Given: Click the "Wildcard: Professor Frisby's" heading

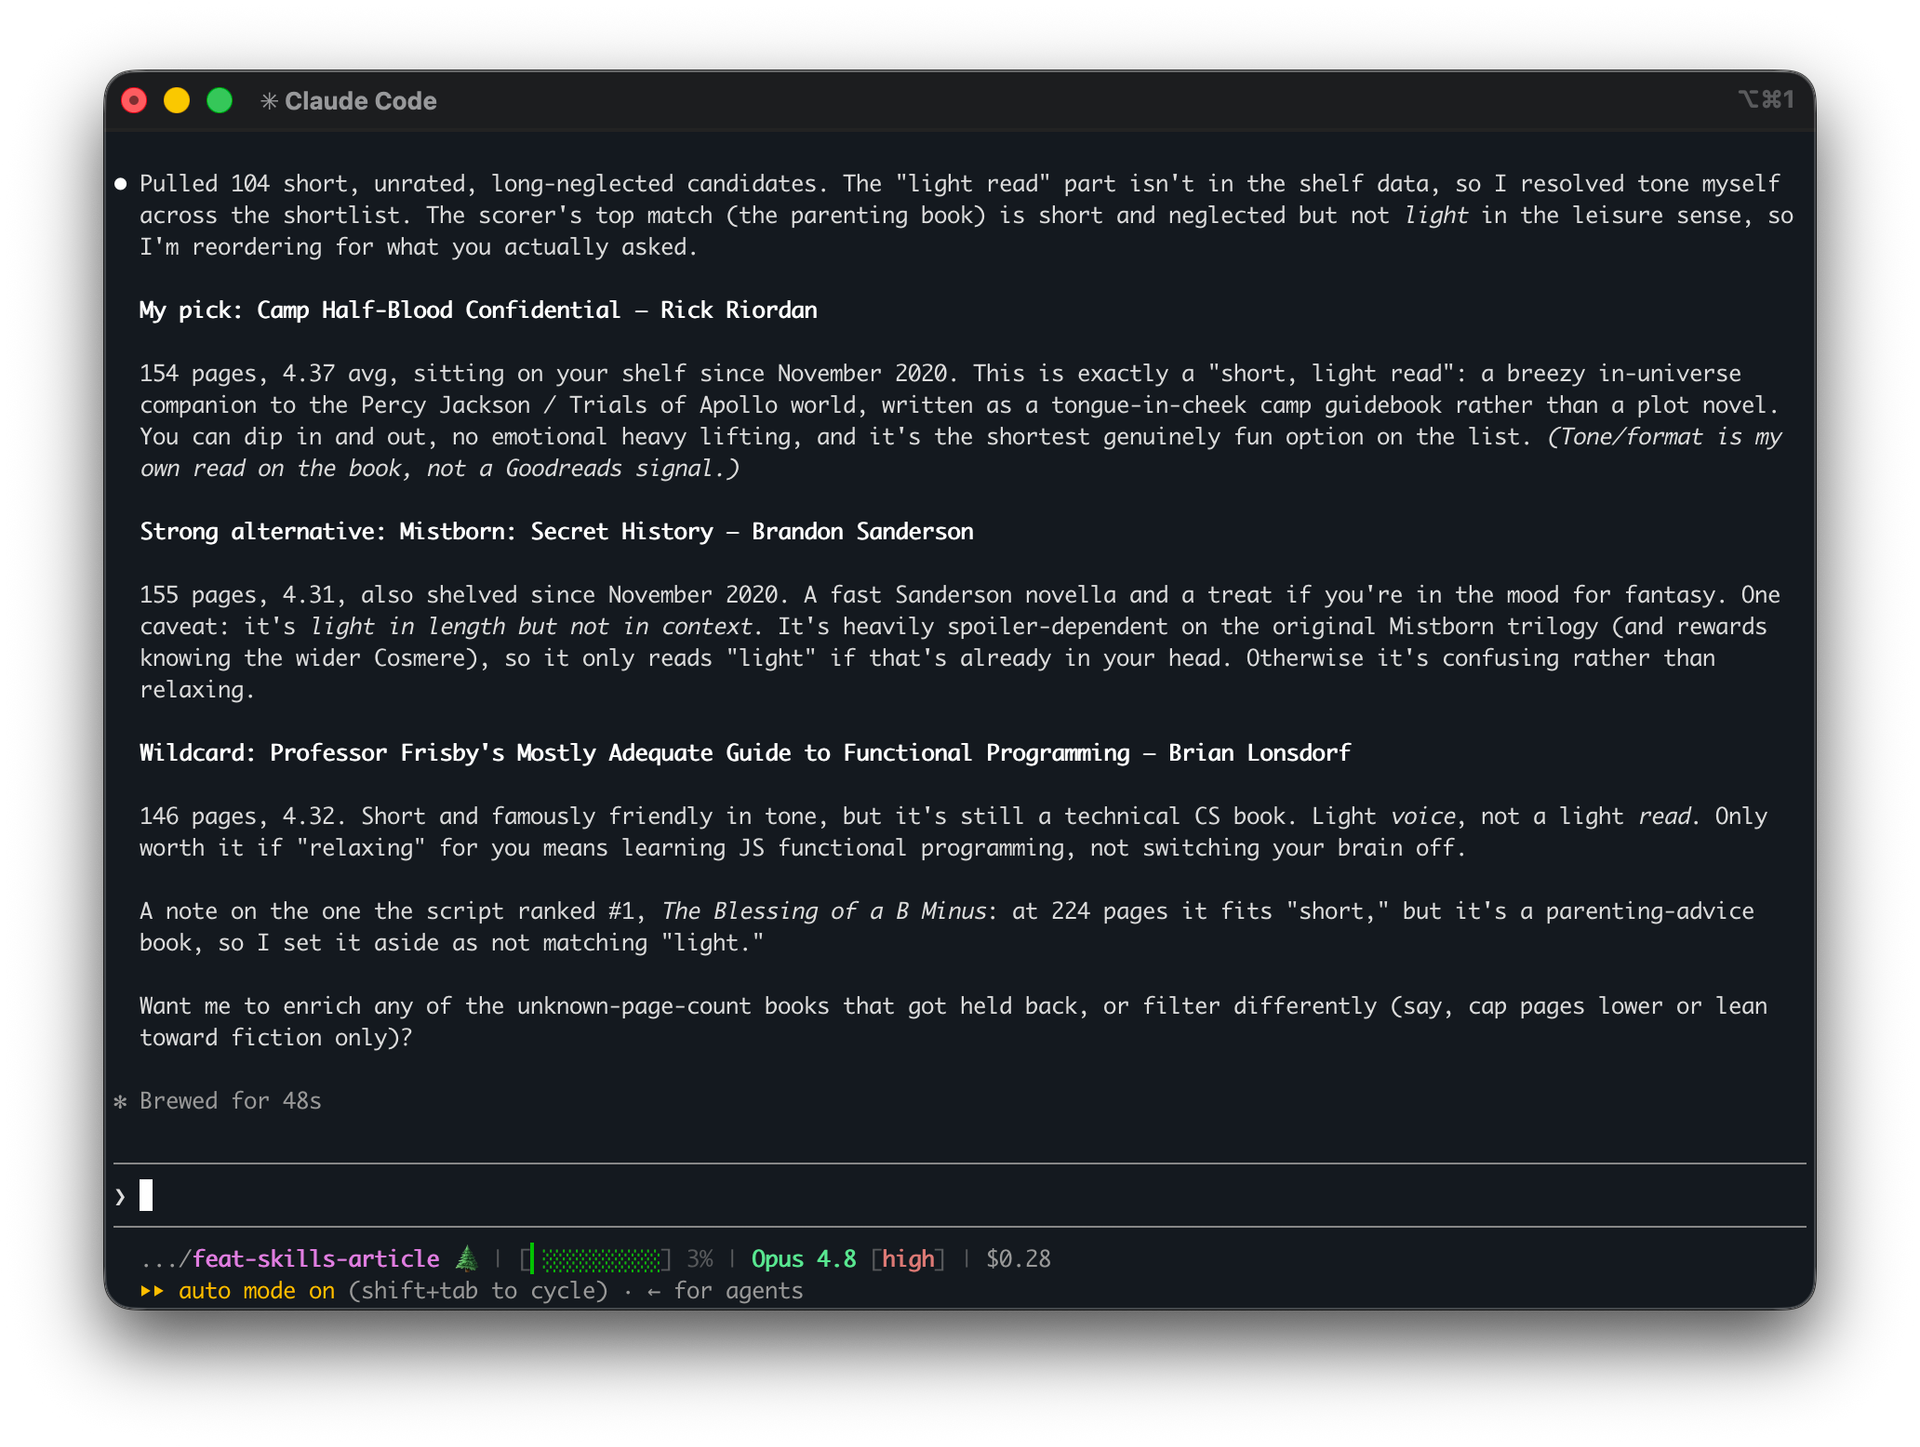Looking at the screenshot, I should click(745, 752).
